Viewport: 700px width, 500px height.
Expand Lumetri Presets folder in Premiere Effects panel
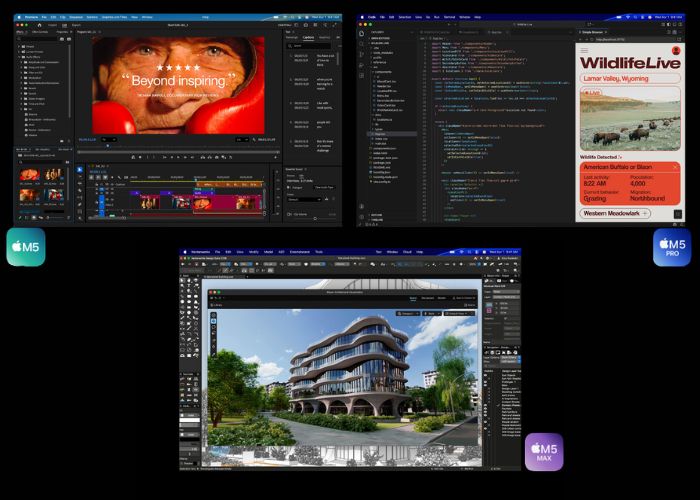point(19,52)
